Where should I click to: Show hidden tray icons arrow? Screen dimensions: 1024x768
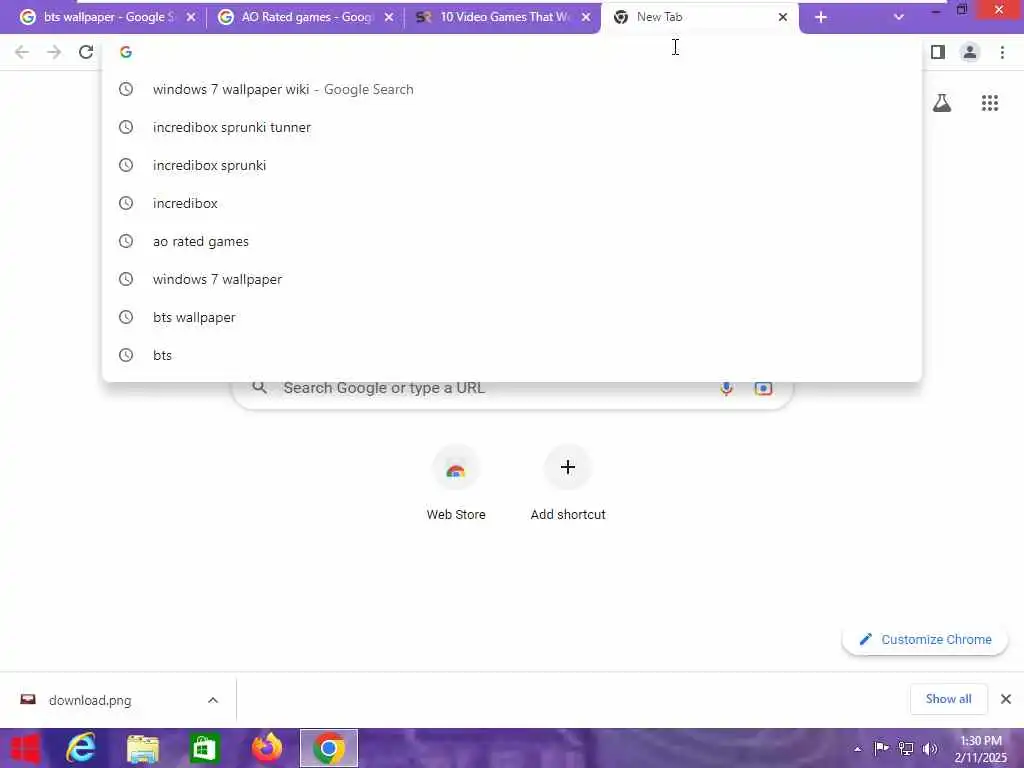[x=857, y=749]
